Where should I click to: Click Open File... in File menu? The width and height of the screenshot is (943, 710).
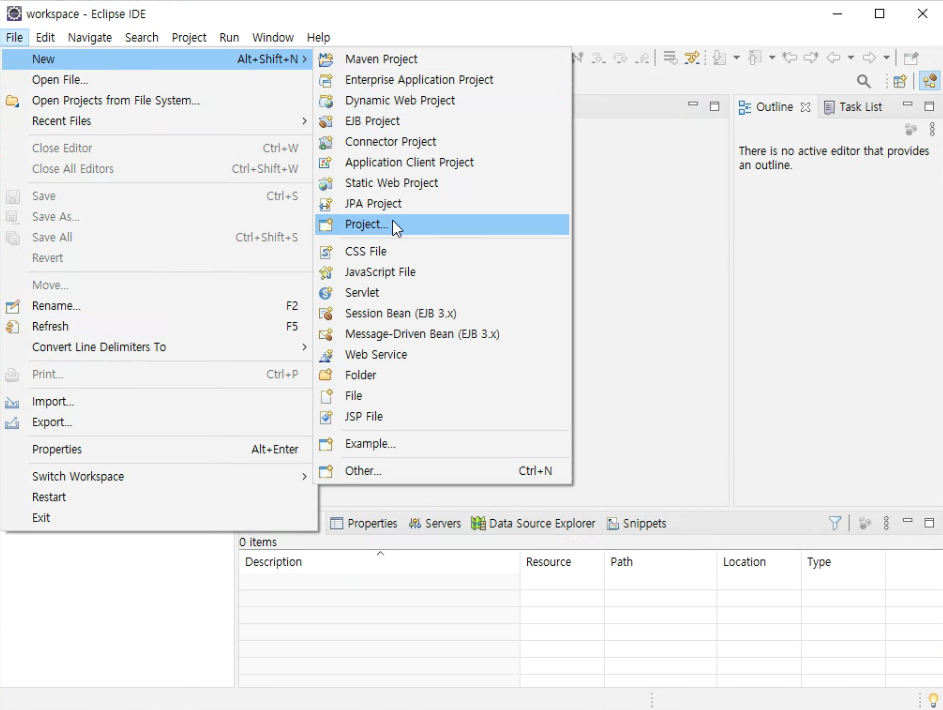[158, 79]
